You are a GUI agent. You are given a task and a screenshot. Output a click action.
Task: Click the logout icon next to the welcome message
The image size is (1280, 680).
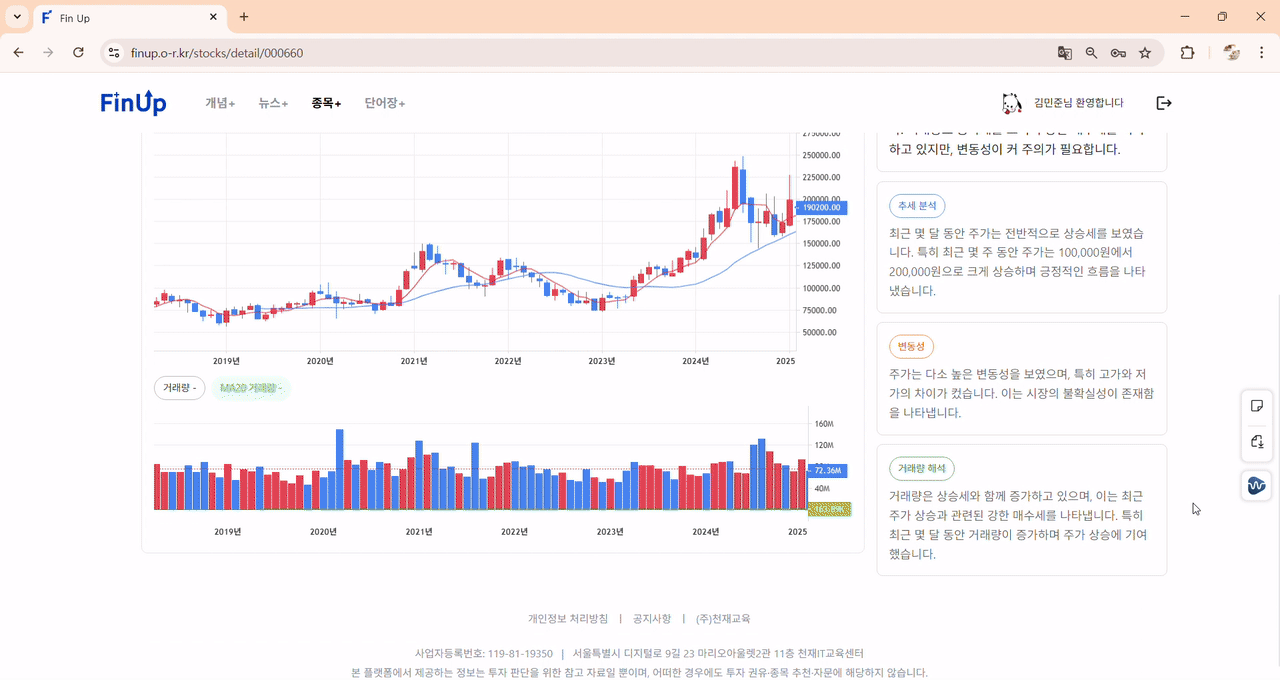point(1163,102)
